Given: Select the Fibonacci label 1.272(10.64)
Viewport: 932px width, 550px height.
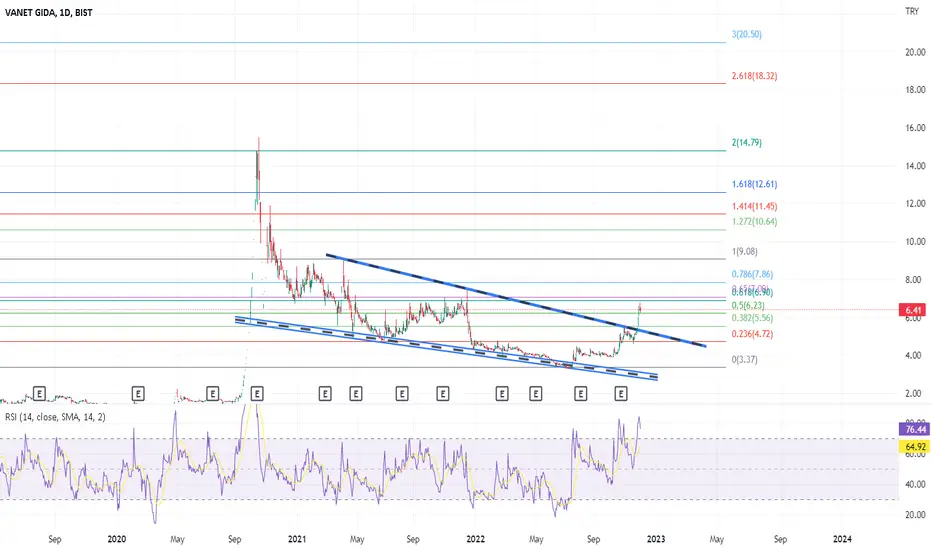Looking at the screenshot, I should point(754,221).
